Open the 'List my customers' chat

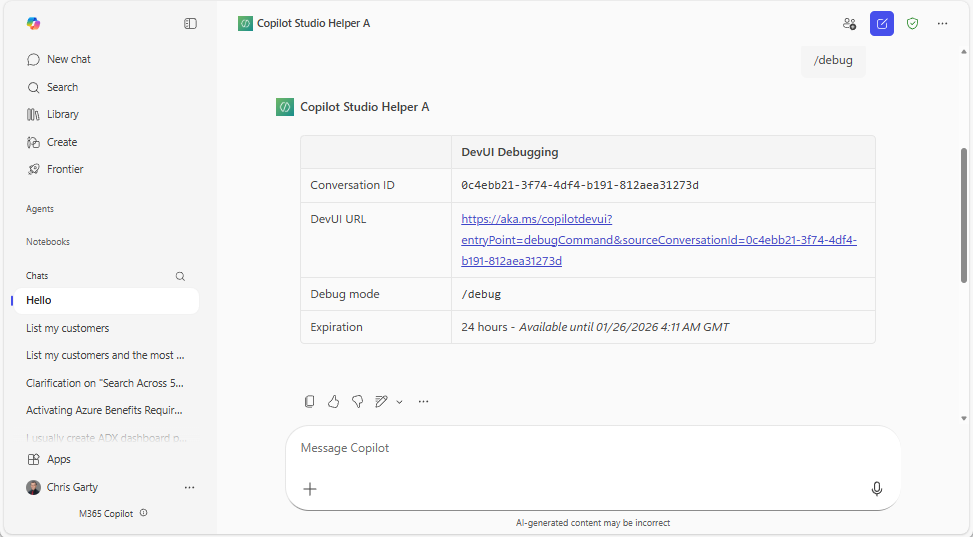(68, 328)
